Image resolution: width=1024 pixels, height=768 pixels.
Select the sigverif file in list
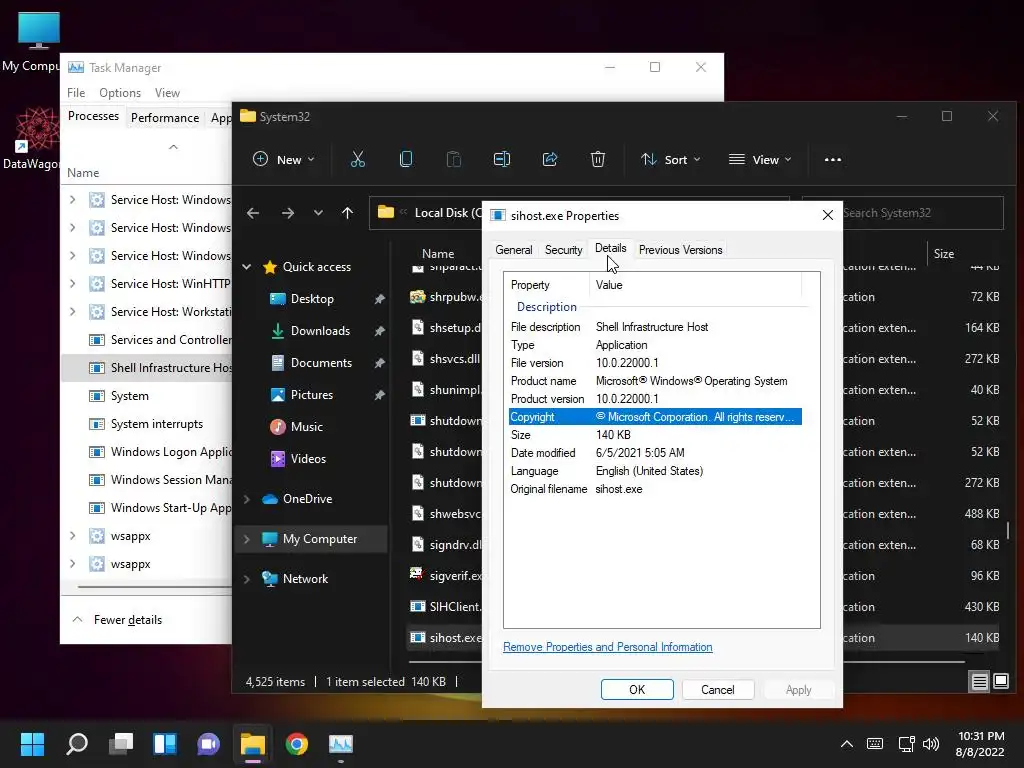446,576
